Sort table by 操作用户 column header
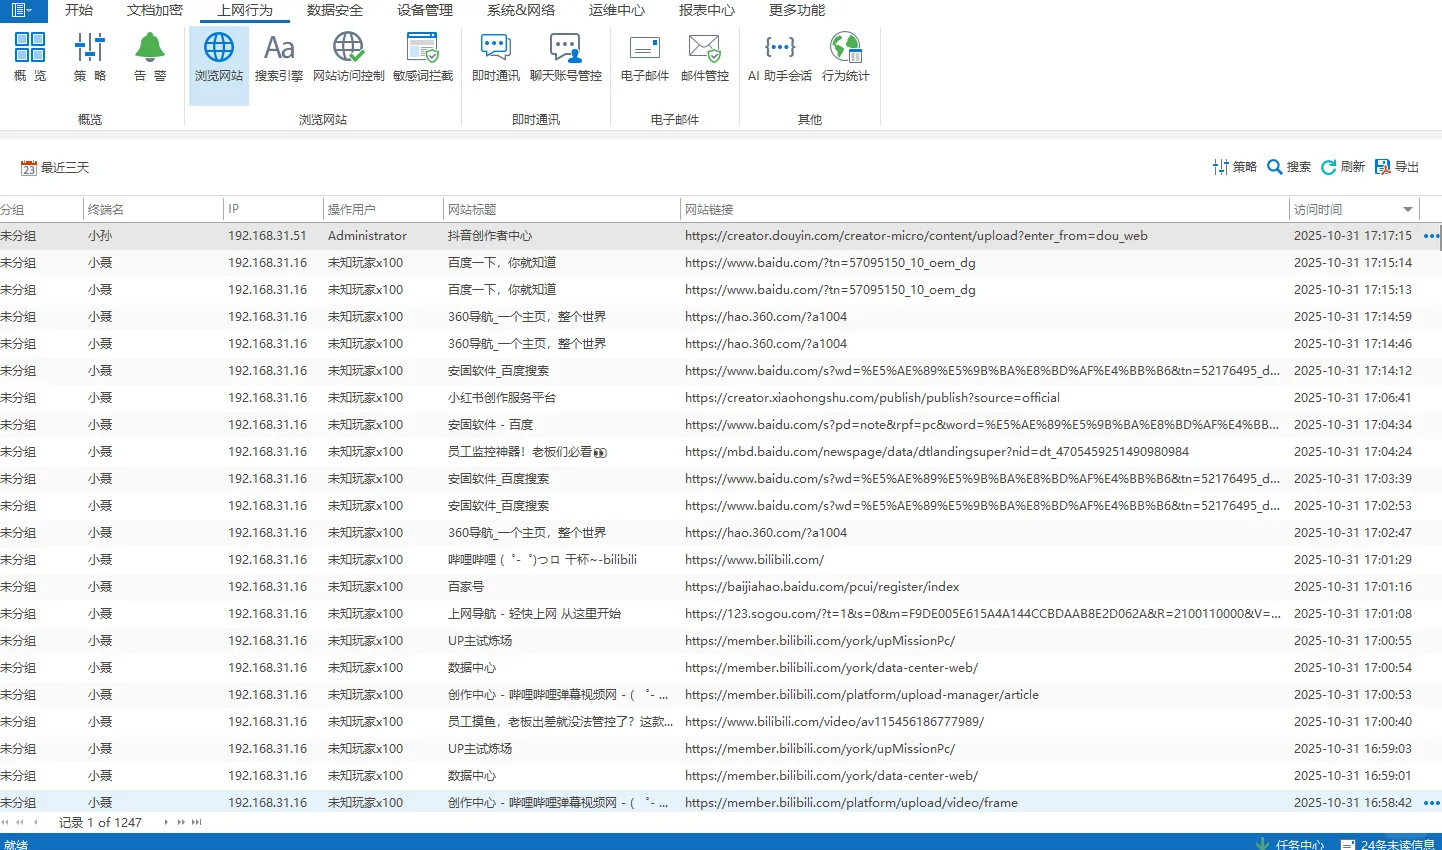This screenshot has height=850, width=1442. point(384,209)
